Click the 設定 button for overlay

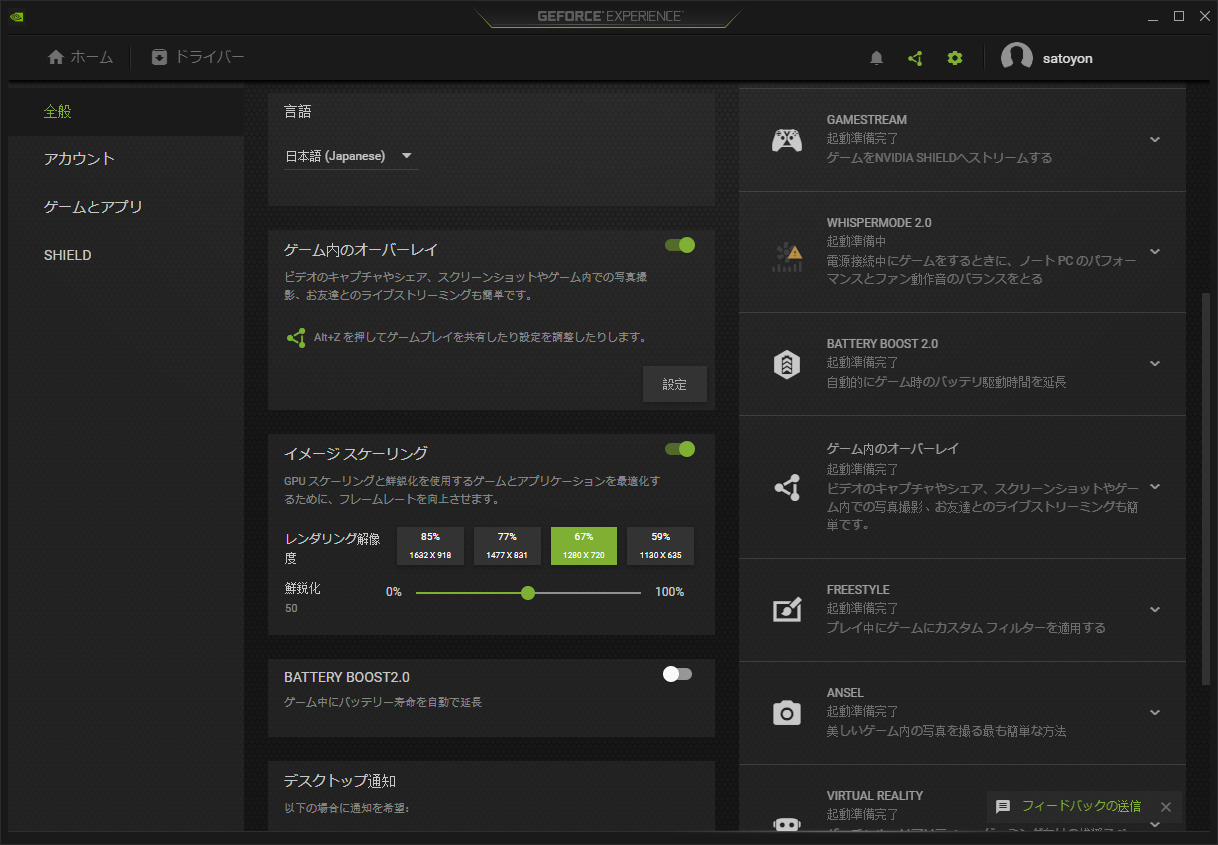point(675,384)
